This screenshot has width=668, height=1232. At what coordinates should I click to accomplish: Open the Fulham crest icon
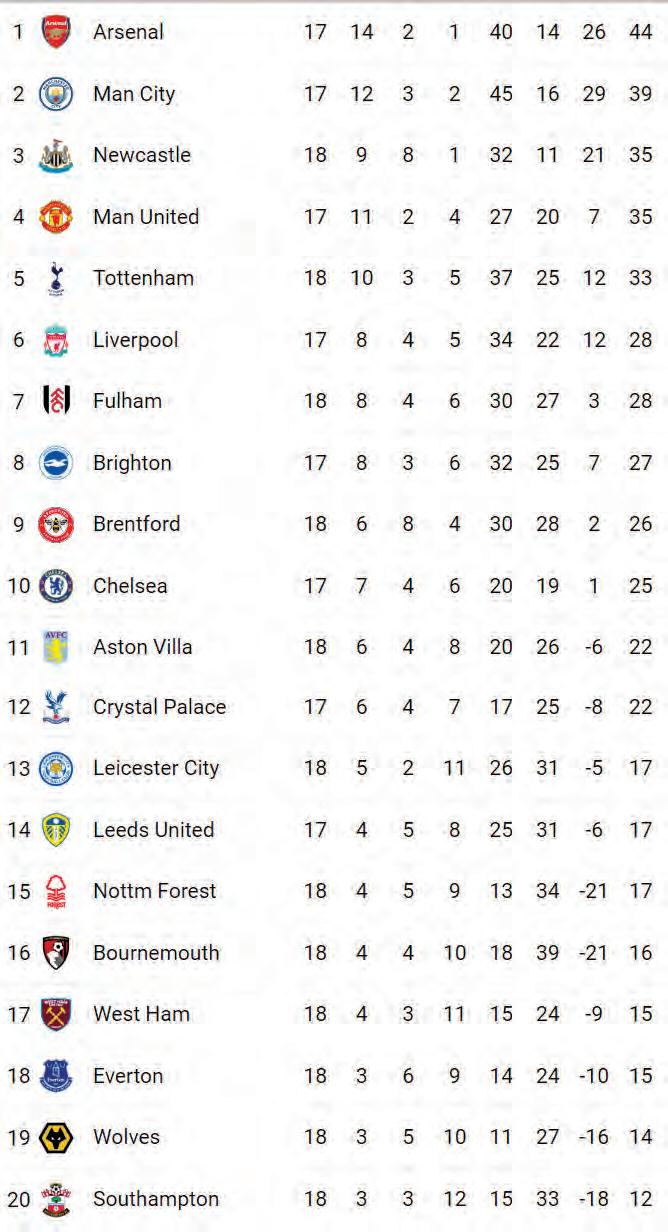coord(56,401)
